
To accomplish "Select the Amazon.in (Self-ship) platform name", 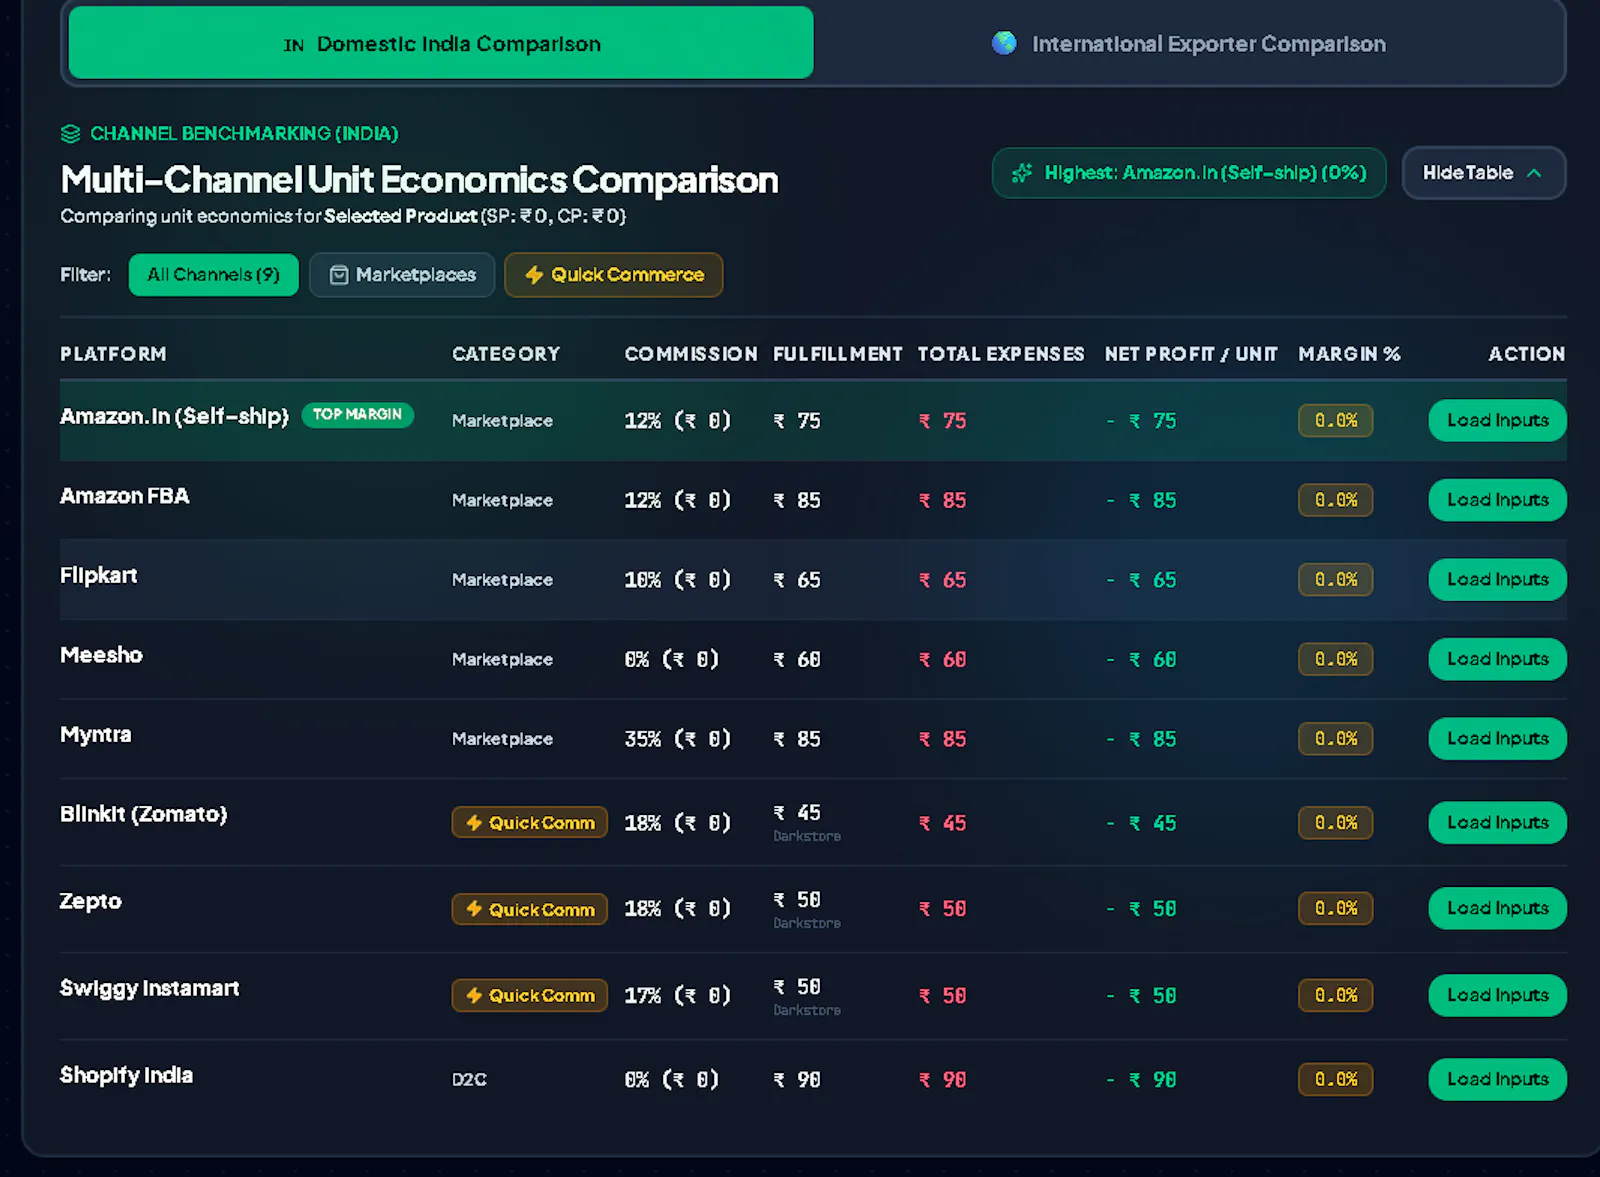I will 174,416.
